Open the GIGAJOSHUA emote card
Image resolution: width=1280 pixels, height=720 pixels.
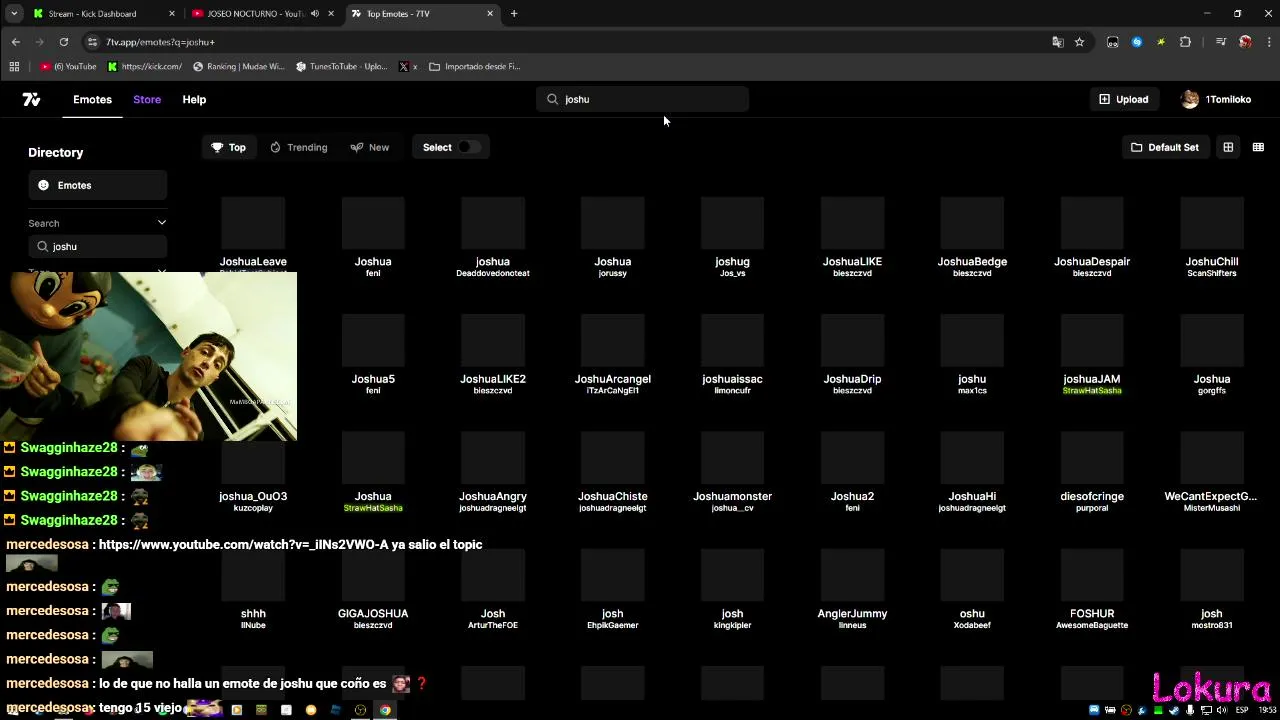[x=373, y=589]
